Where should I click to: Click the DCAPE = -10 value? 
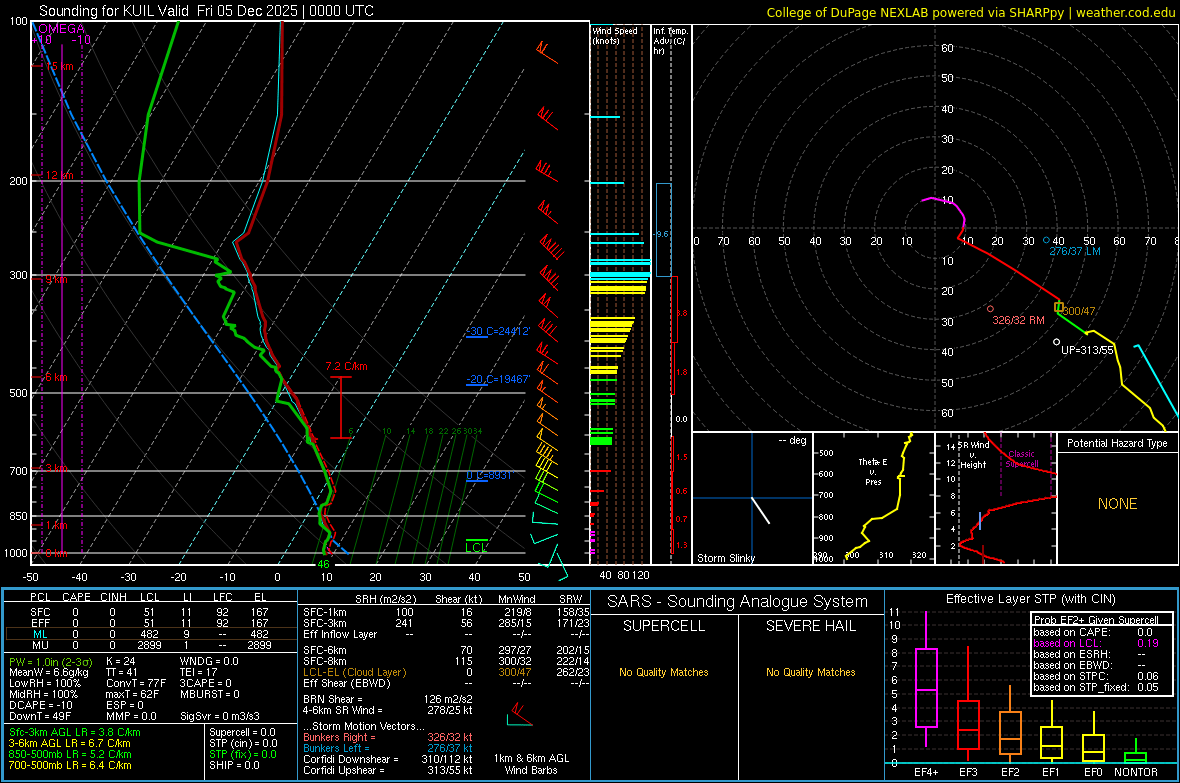pos(41,705)
